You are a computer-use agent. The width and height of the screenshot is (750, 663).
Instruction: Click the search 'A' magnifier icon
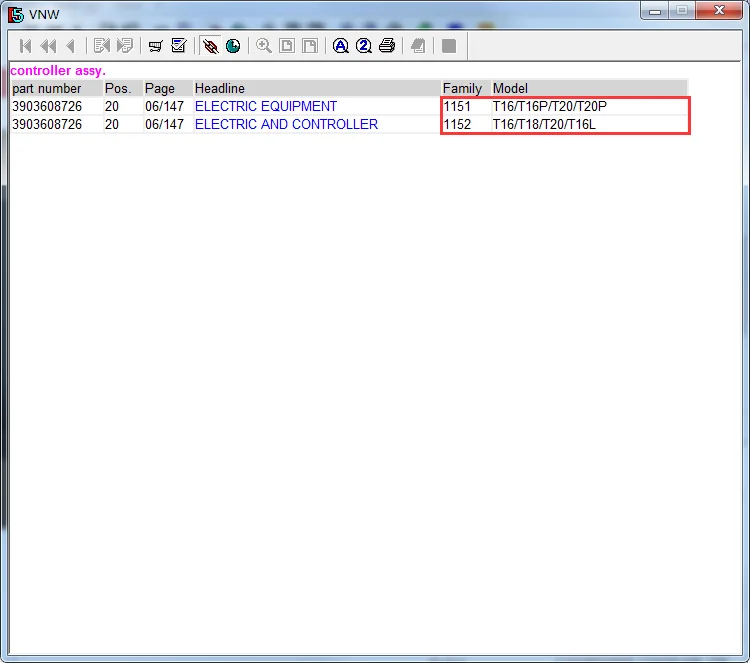point(341,46)
